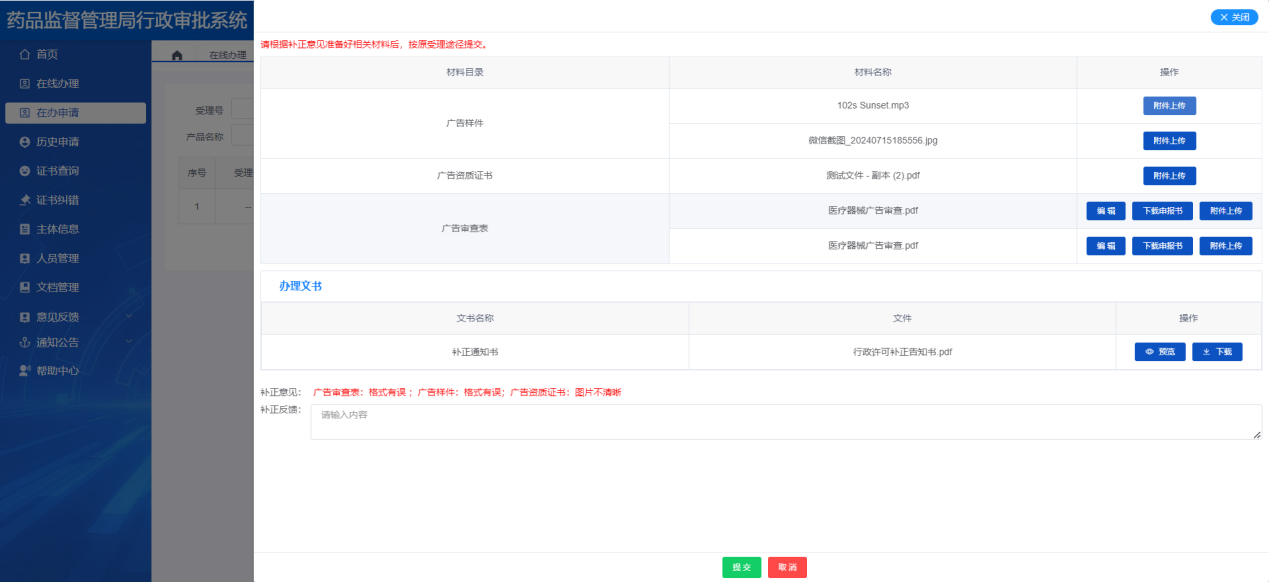Edit the first 医疗器械广告审查.pdf row

tap(1106, 211)
